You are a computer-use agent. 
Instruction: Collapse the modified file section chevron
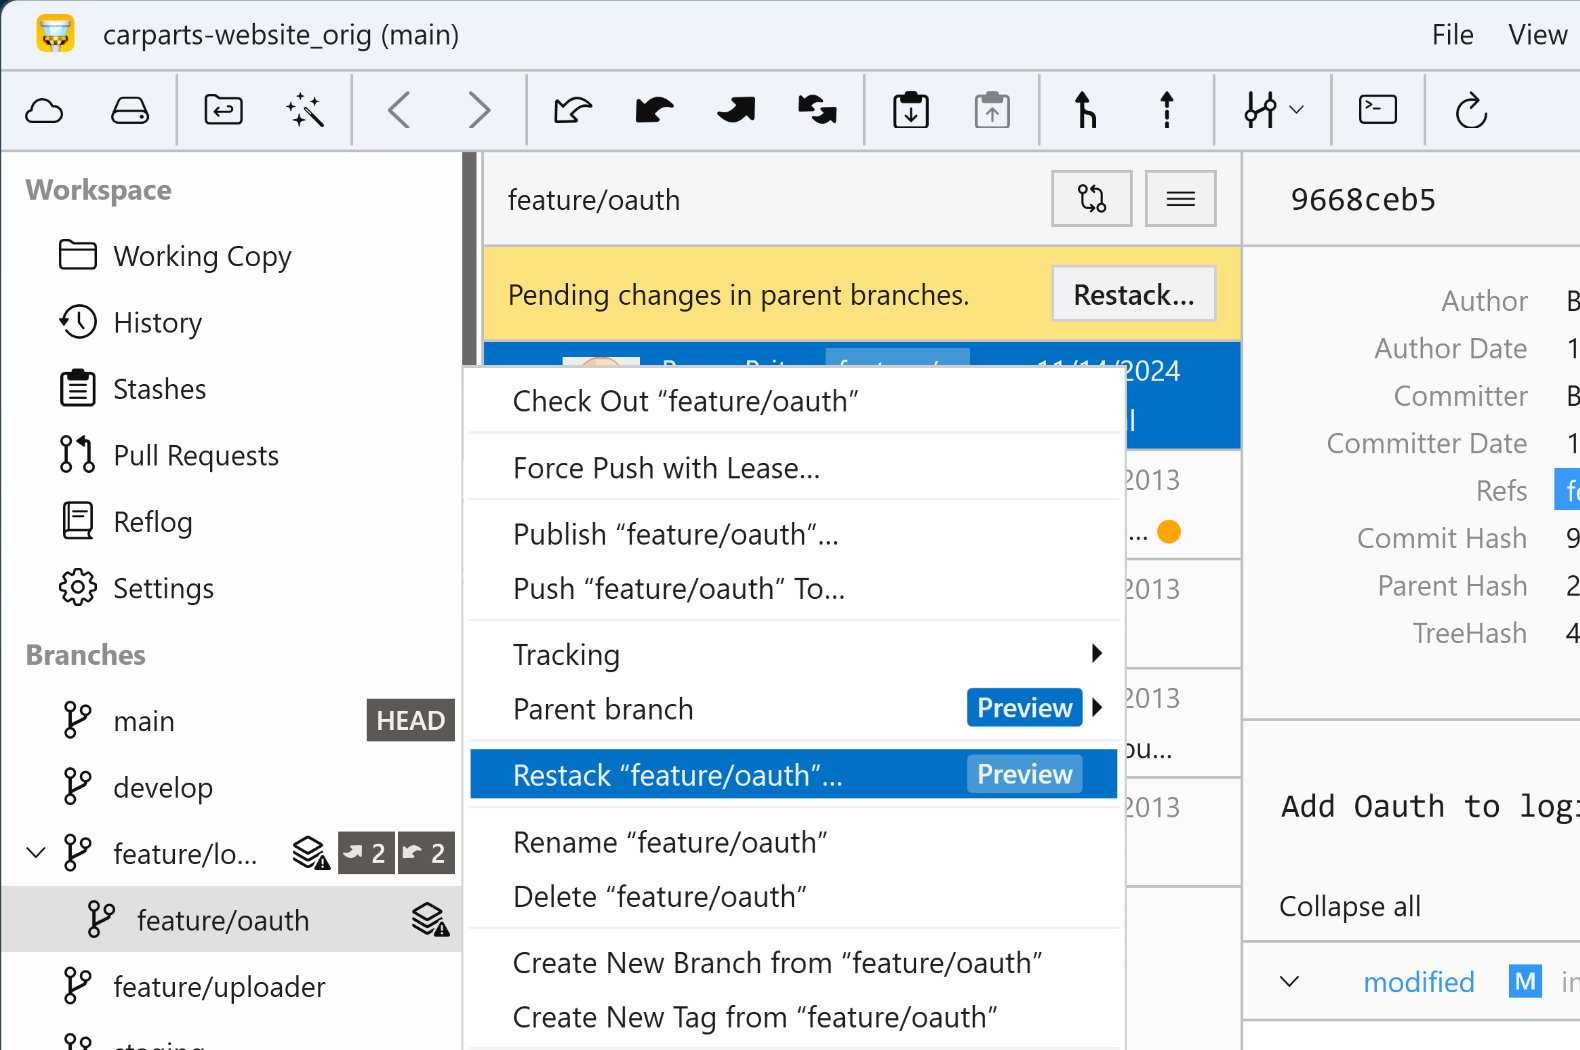(x=1290, y=982)
